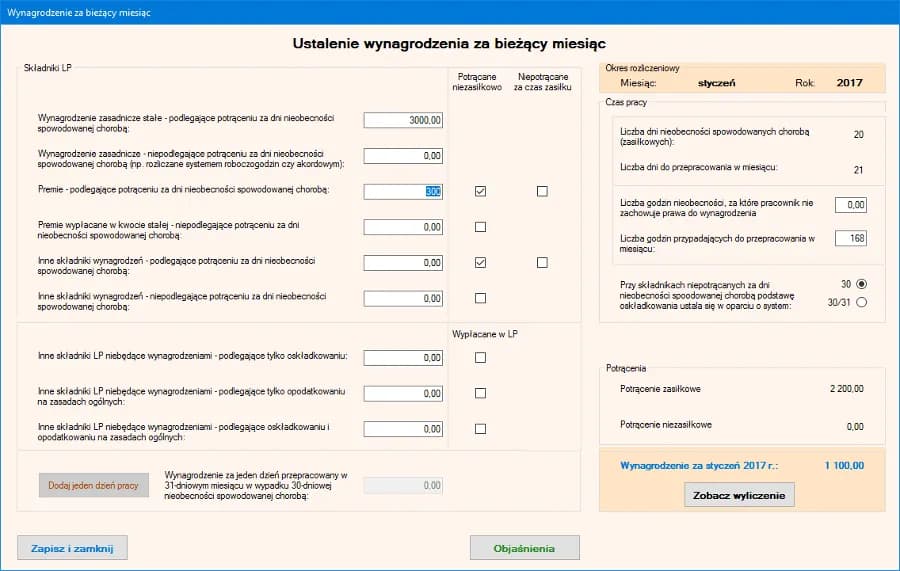Check Niepotrącane za czas zasiłku for Inne składniki
Viewport: 900px width, 571px height.
tap(542, 263)
